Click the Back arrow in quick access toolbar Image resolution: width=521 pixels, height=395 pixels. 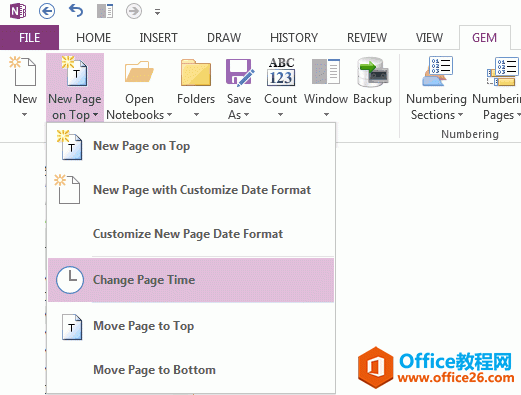(47, 11)
